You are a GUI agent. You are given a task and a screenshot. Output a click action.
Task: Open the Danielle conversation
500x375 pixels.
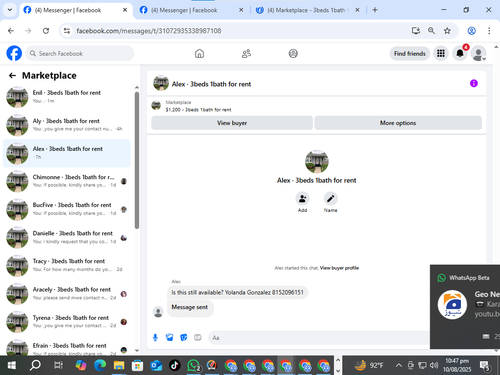click(x=67, y=237)
